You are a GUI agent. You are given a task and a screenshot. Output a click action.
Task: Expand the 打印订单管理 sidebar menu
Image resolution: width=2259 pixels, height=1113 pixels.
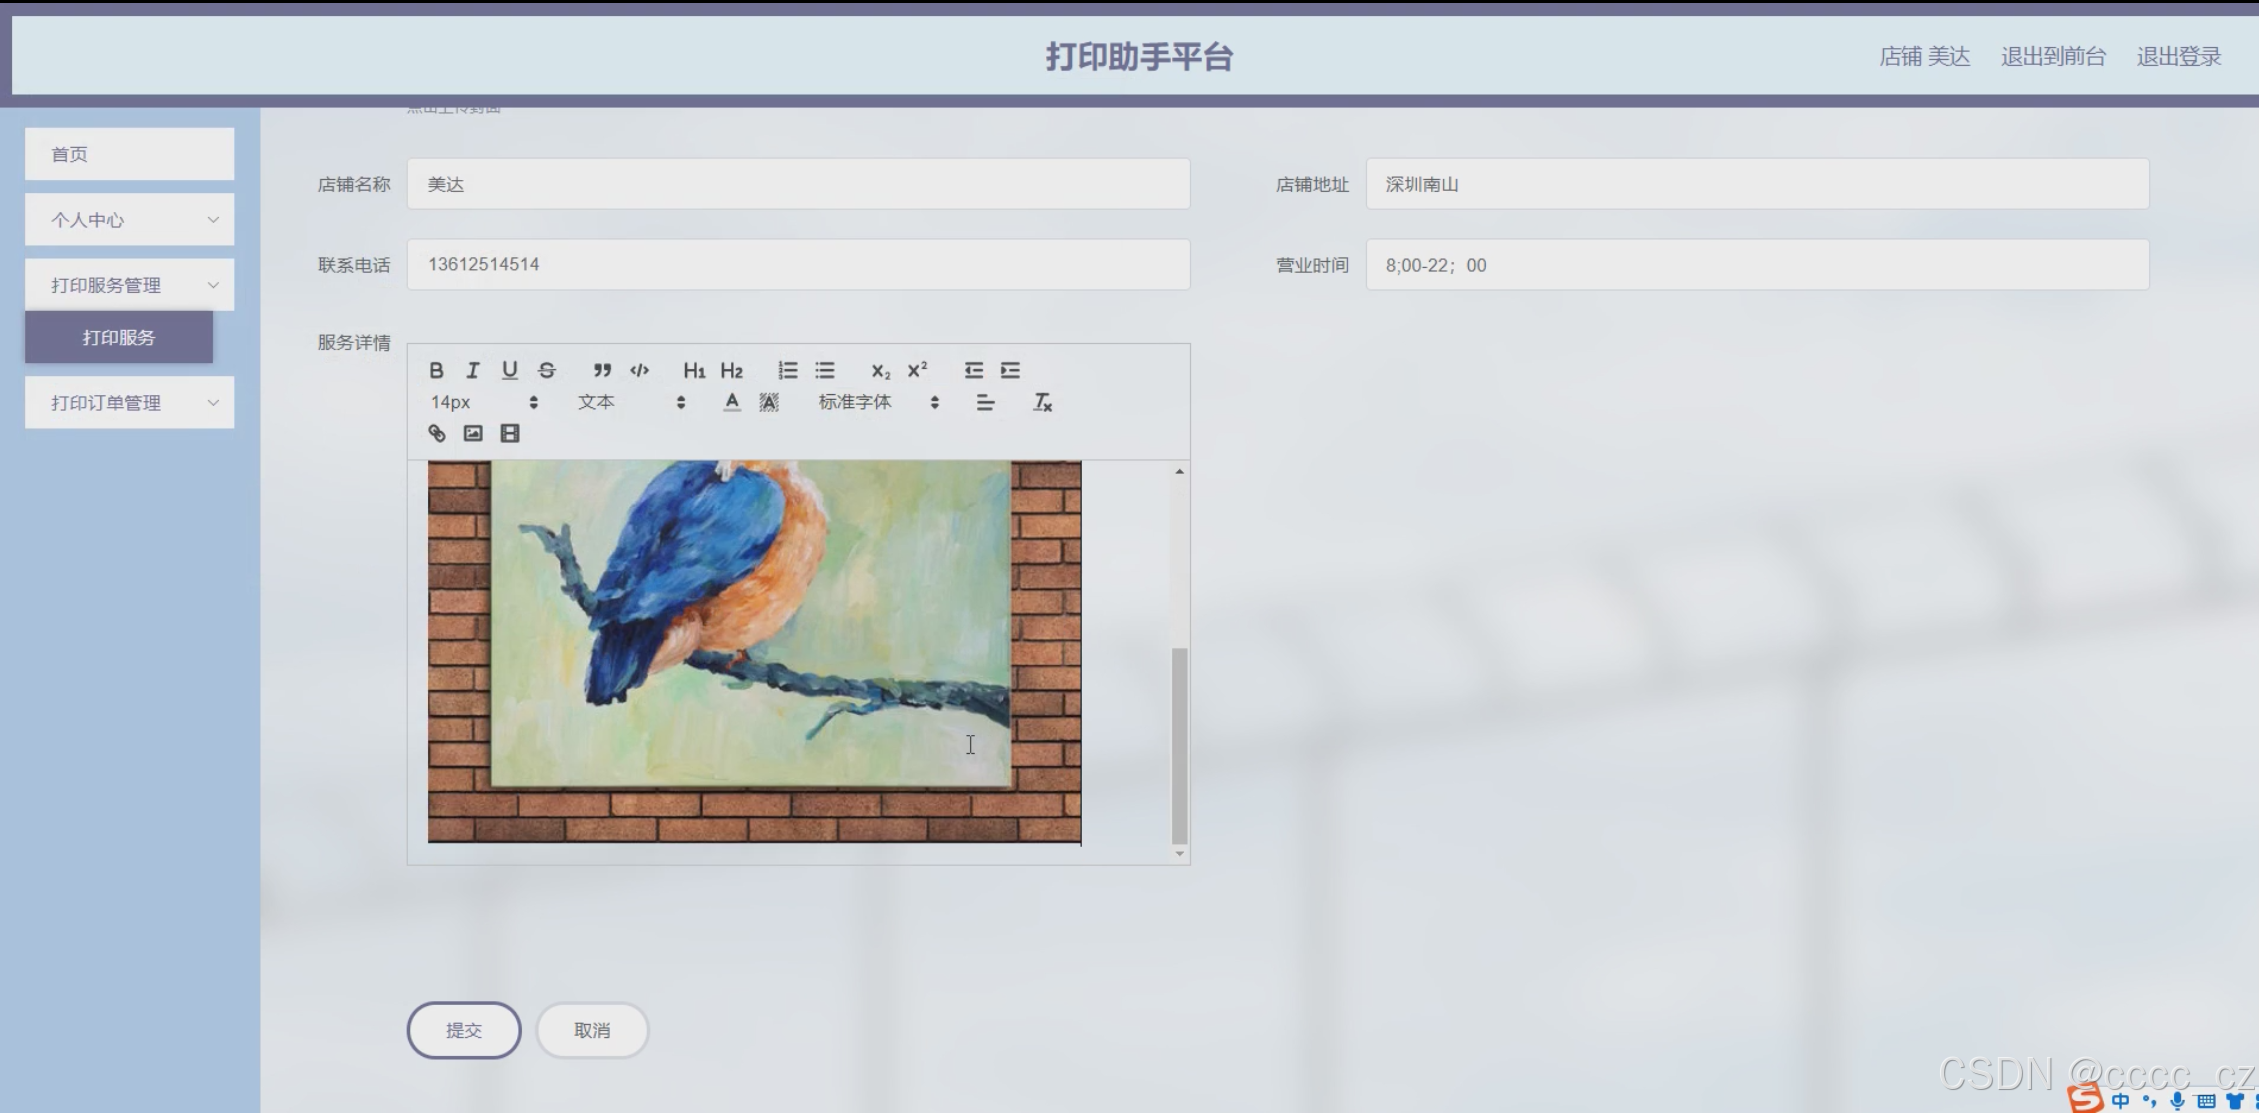point(130,403)
